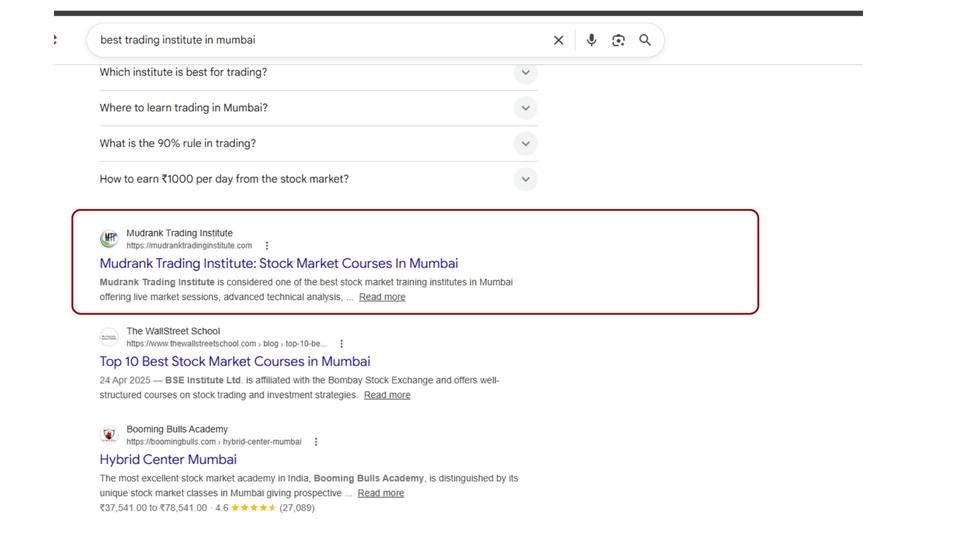Image resolution: width=960 pixels, height=540 pixels.
Task: Click Read more under WallStreet School snippet
Action: coord(387,395)
